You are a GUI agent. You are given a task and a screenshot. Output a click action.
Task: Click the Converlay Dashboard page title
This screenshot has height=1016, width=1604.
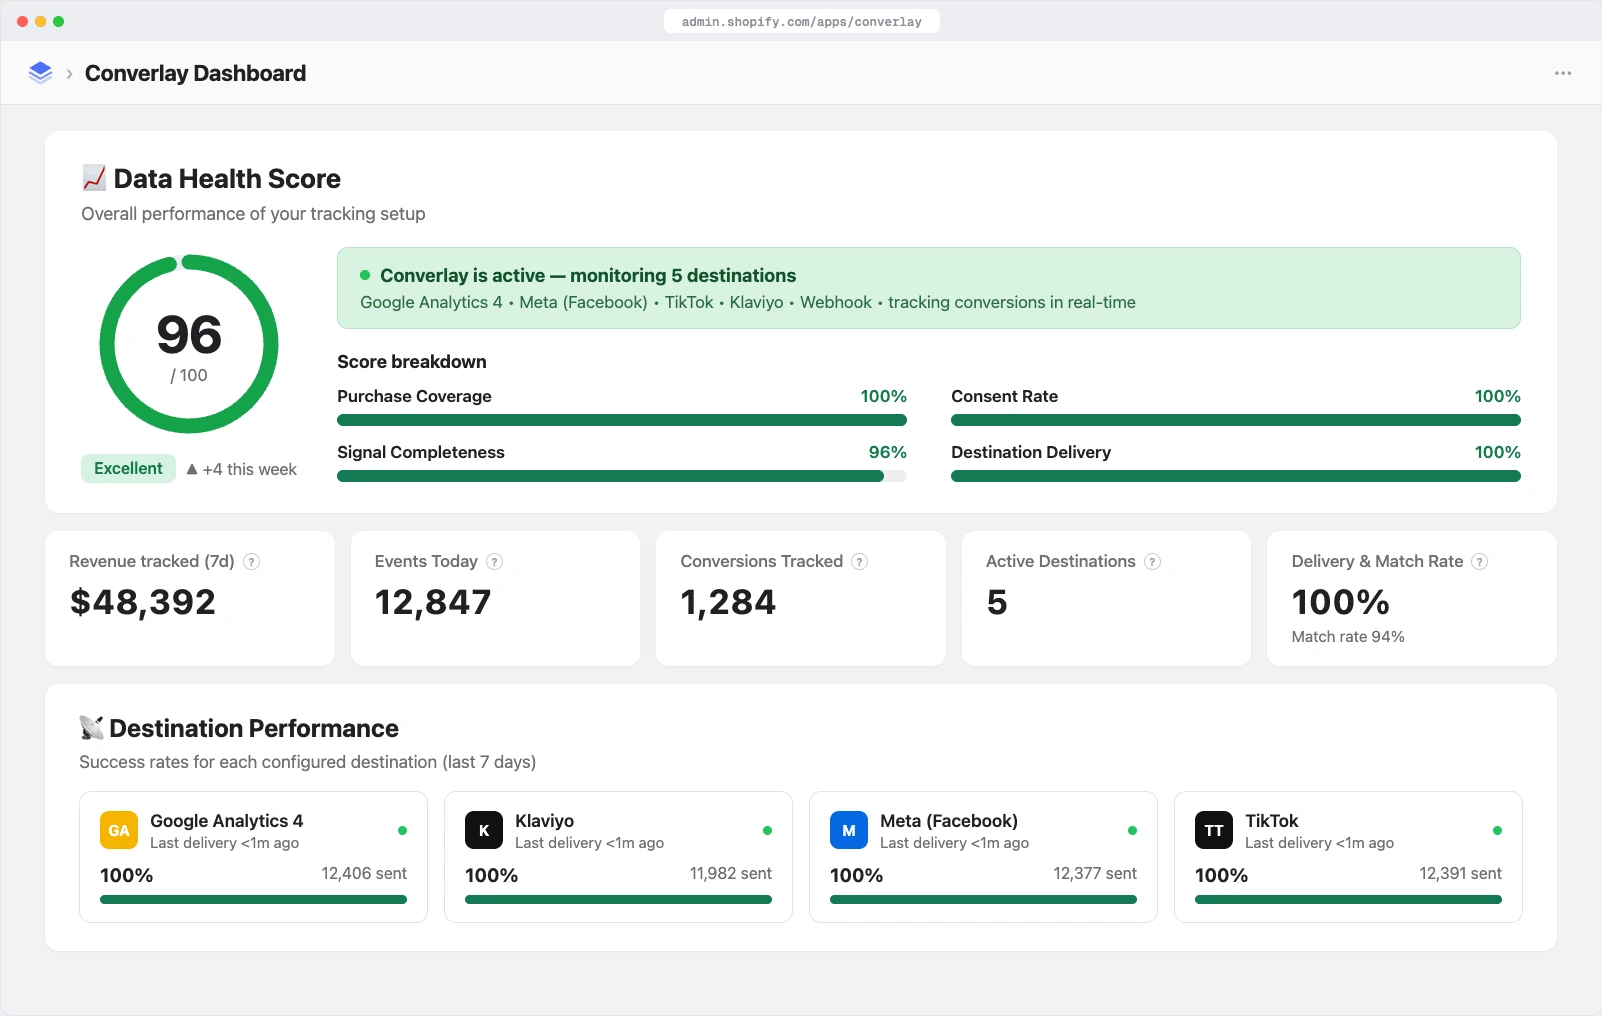coord(196,74)
